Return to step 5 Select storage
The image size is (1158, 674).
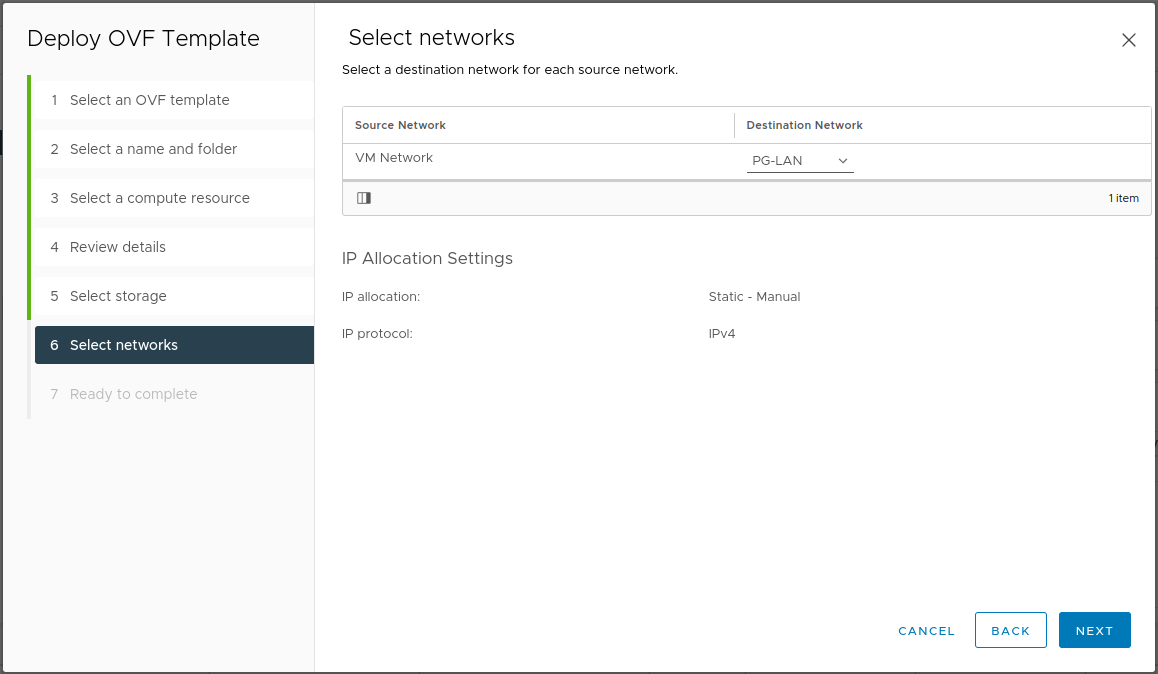[x=118, y=296]
